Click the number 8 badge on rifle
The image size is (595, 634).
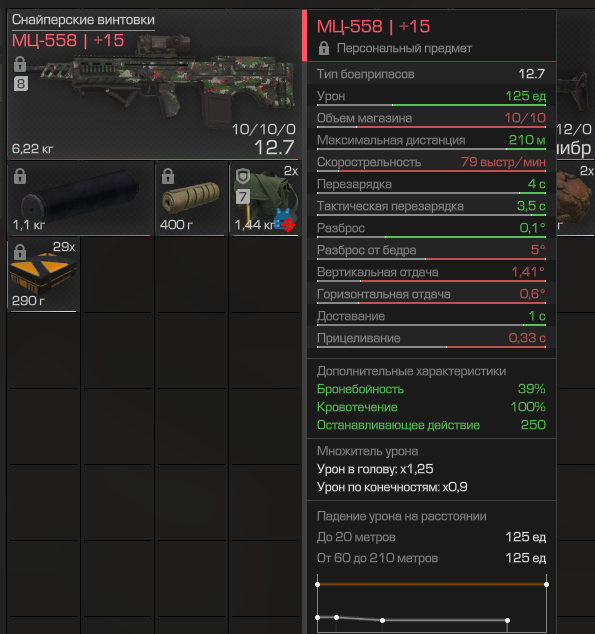point(21,84)
